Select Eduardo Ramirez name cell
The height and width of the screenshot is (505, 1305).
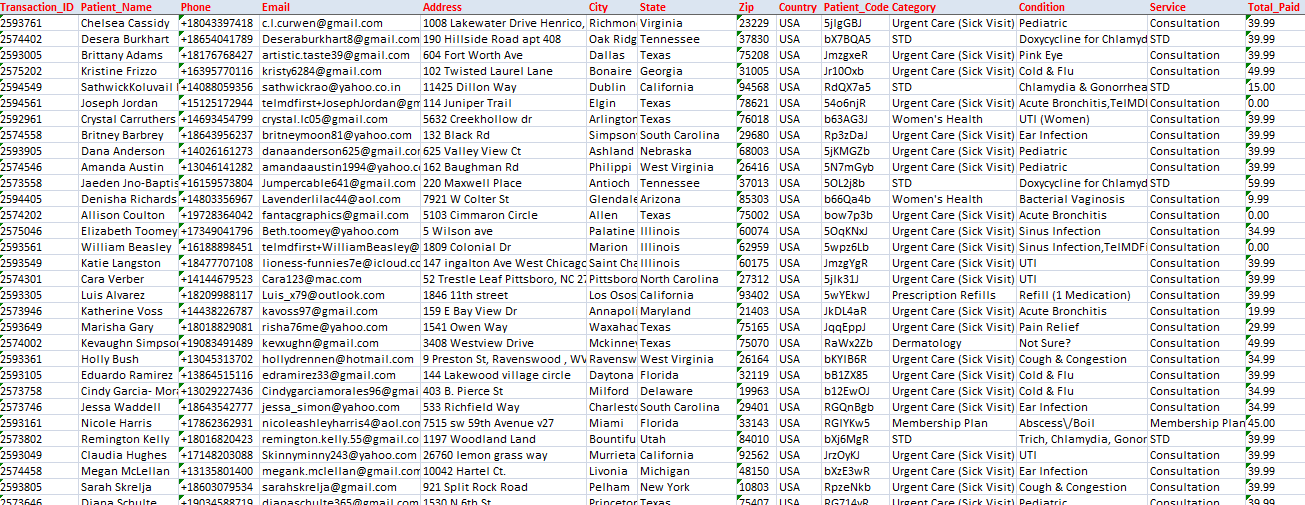pyautogui.click(x=128, y=375)
